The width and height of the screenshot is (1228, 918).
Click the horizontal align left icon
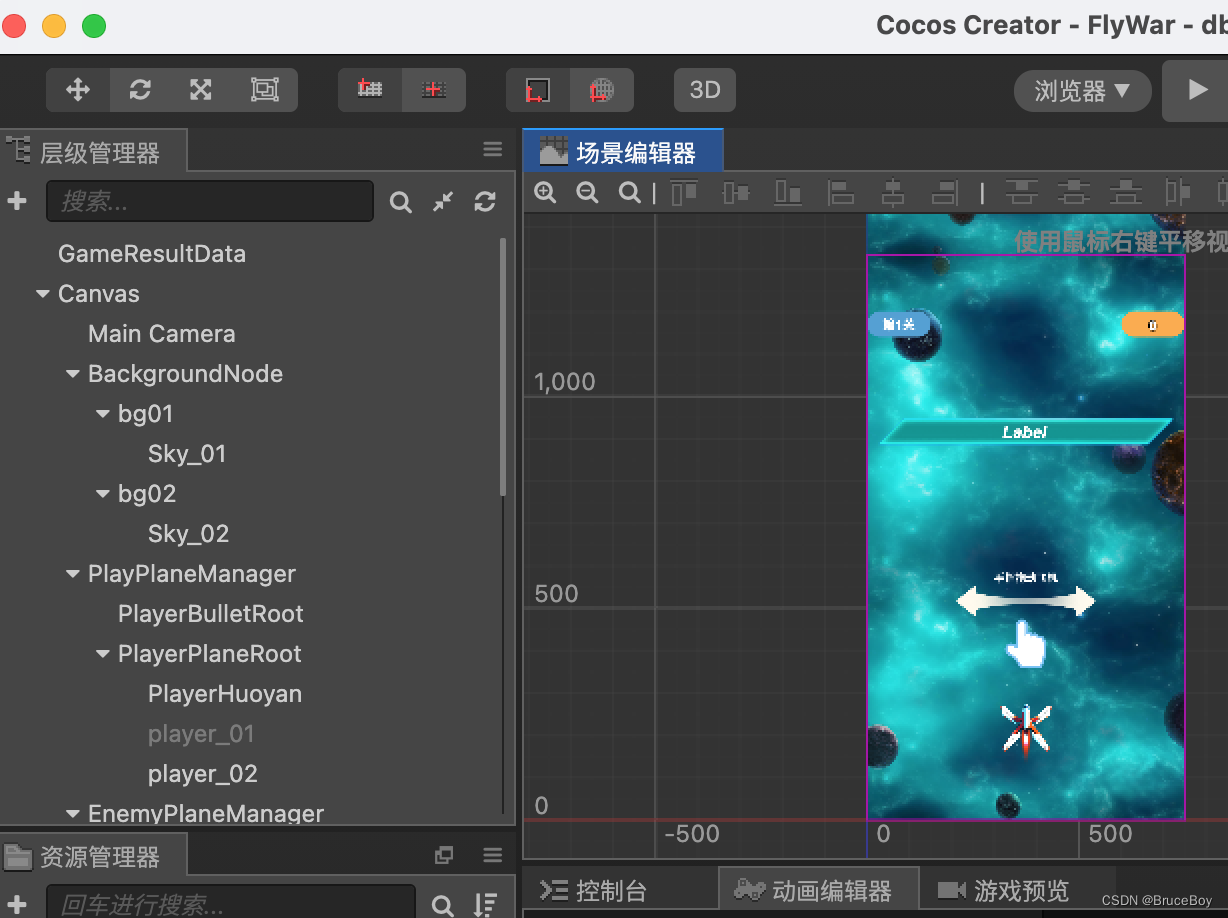point(841,192)
